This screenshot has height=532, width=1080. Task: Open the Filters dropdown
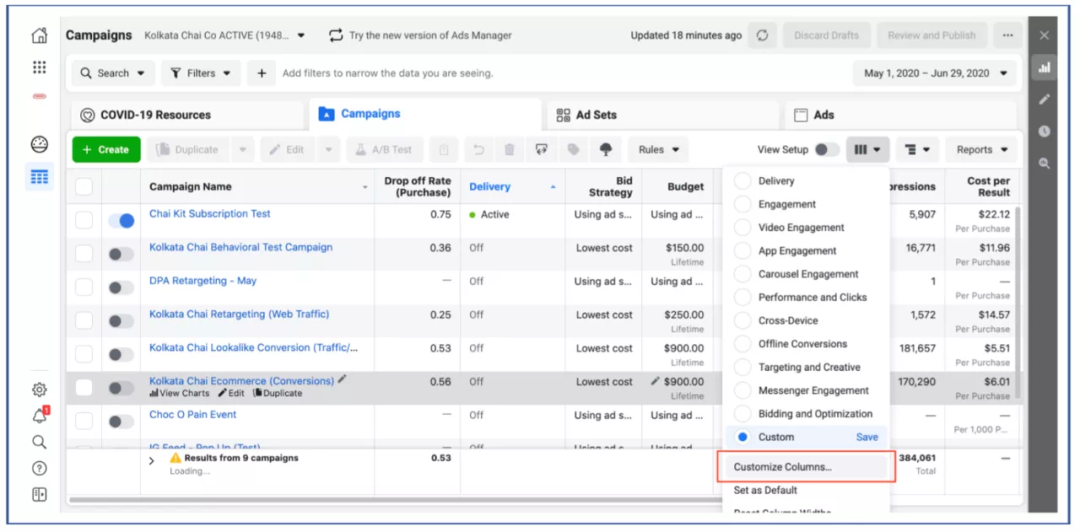200,73
